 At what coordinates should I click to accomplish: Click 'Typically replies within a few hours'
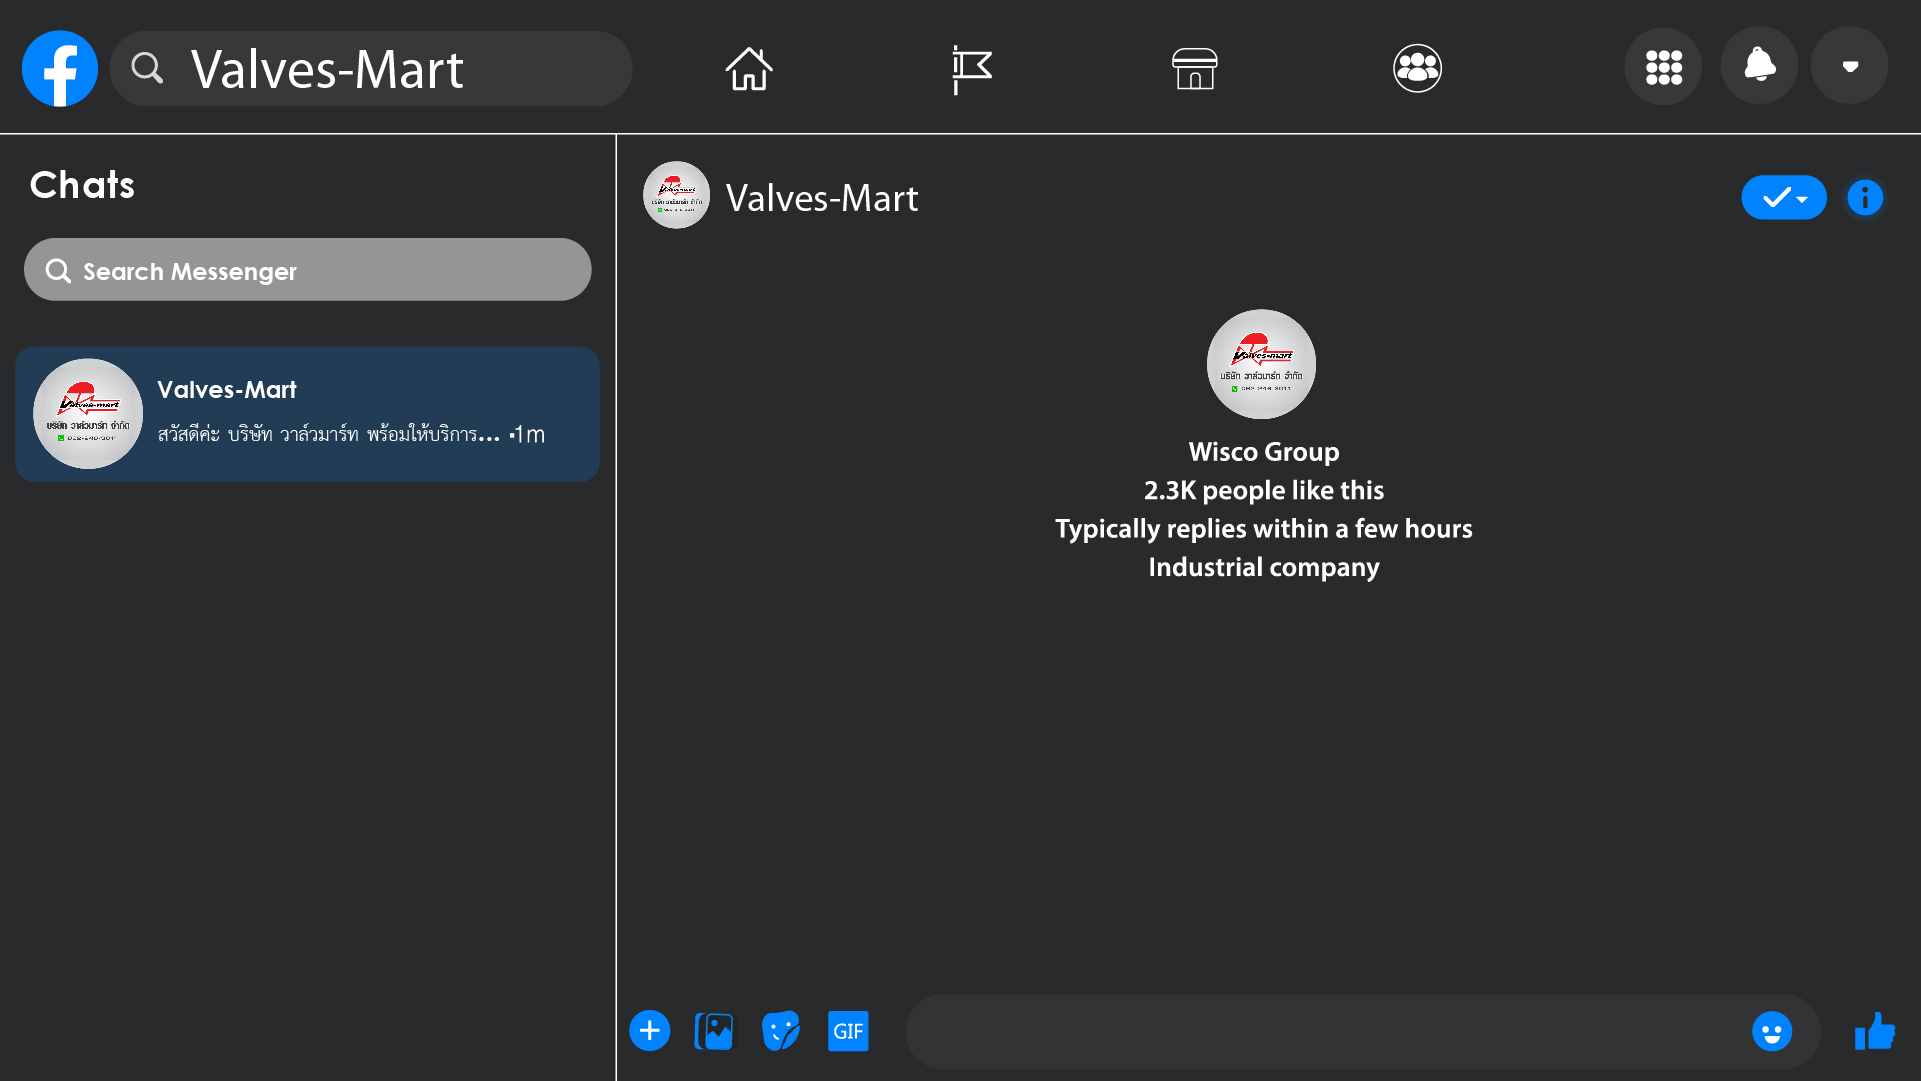click(x=1264, y=529)
